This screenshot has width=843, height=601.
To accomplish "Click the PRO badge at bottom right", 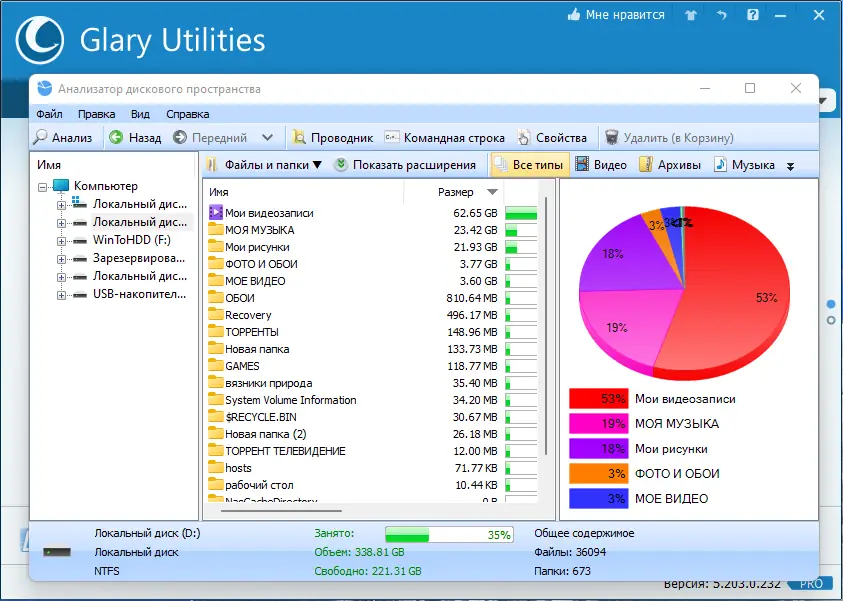I will (811, 583).
